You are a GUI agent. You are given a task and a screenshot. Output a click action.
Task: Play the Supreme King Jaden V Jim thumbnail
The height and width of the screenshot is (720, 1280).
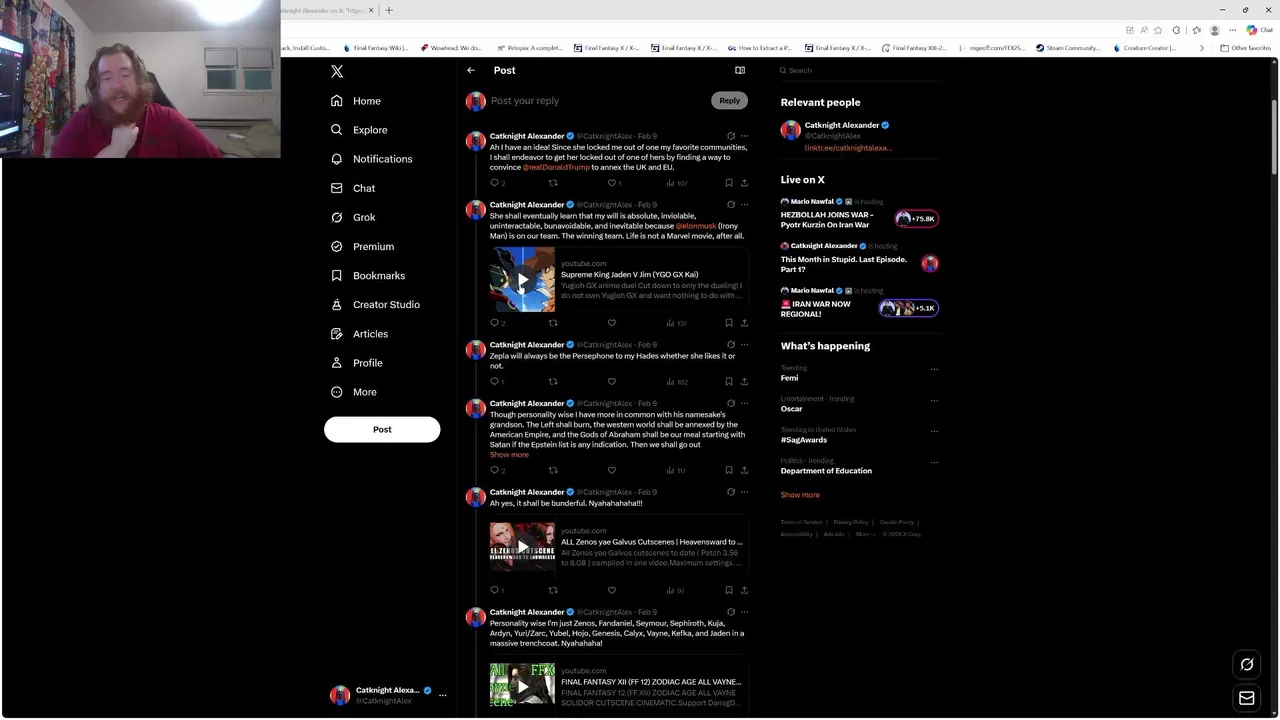tap(522, 280)
